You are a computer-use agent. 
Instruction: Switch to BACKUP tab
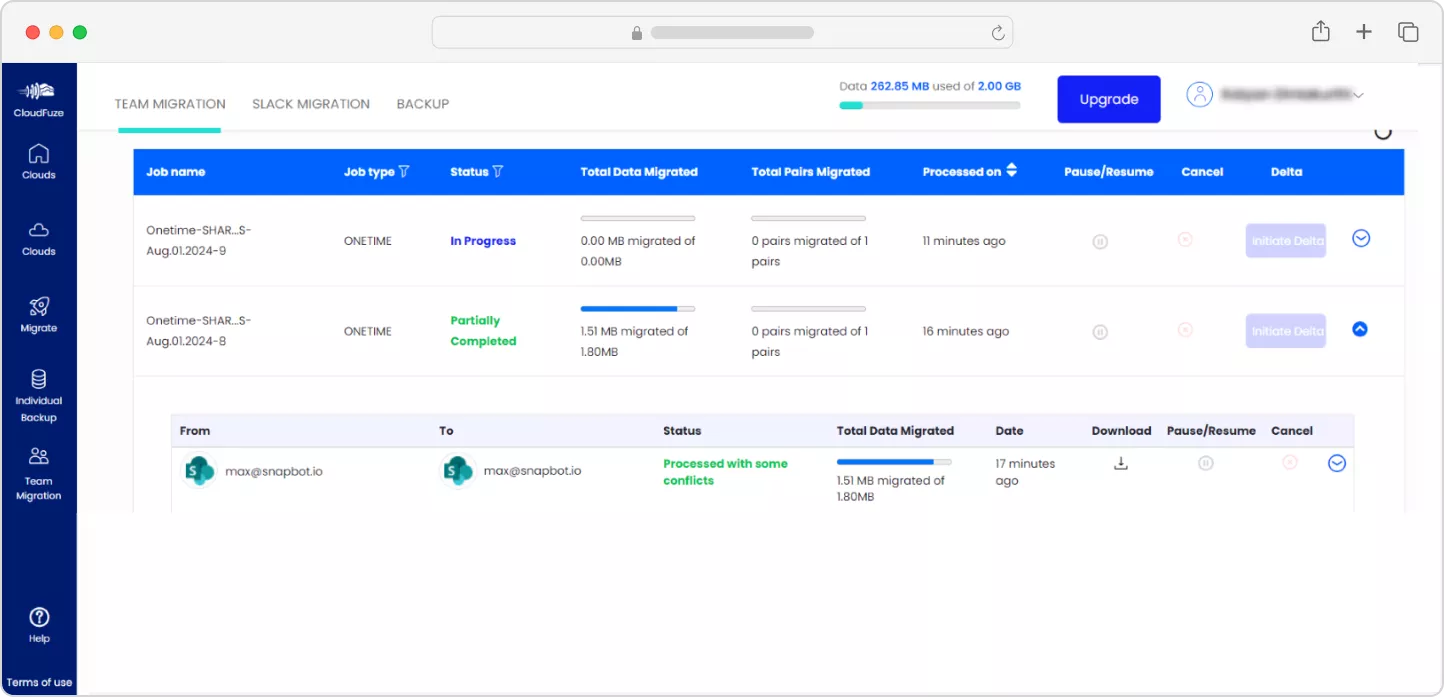click(x=423, y=104)
